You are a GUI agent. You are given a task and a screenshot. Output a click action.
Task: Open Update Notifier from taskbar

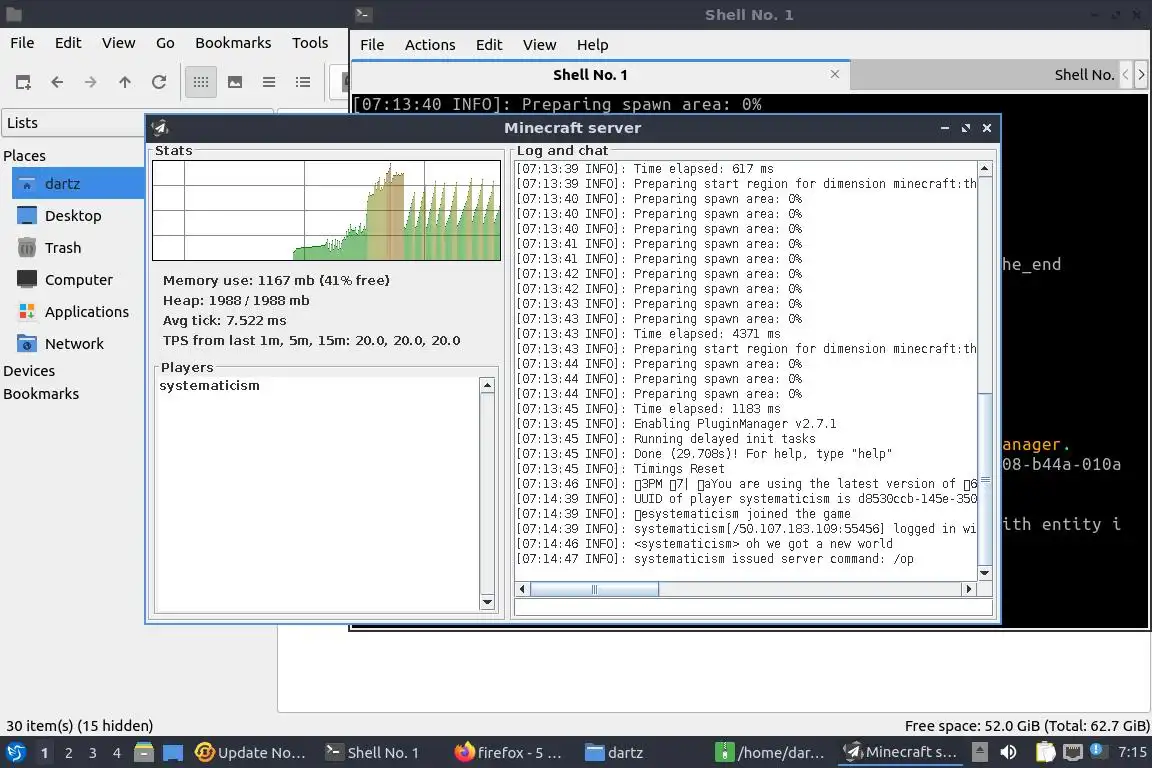(250, 753)
